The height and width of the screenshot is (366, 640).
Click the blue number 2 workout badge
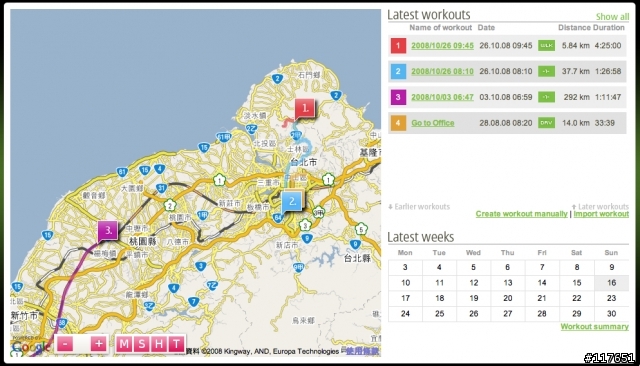(398, 71)
